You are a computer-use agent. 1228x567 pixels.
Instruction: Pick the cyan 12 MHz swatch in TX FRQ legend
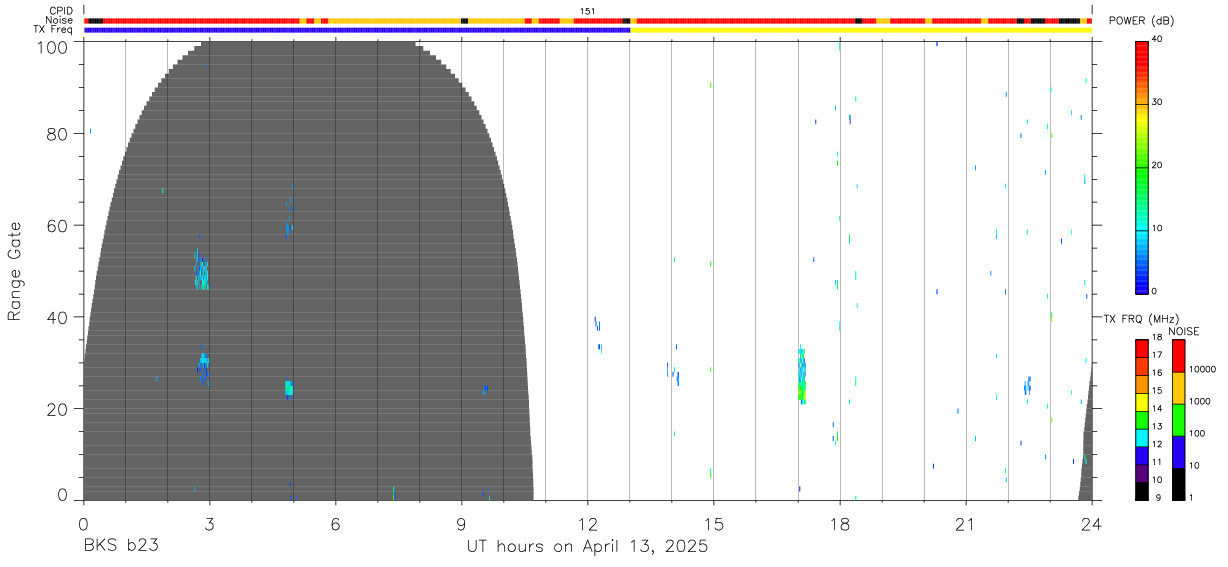click(x=1142, y=436)
